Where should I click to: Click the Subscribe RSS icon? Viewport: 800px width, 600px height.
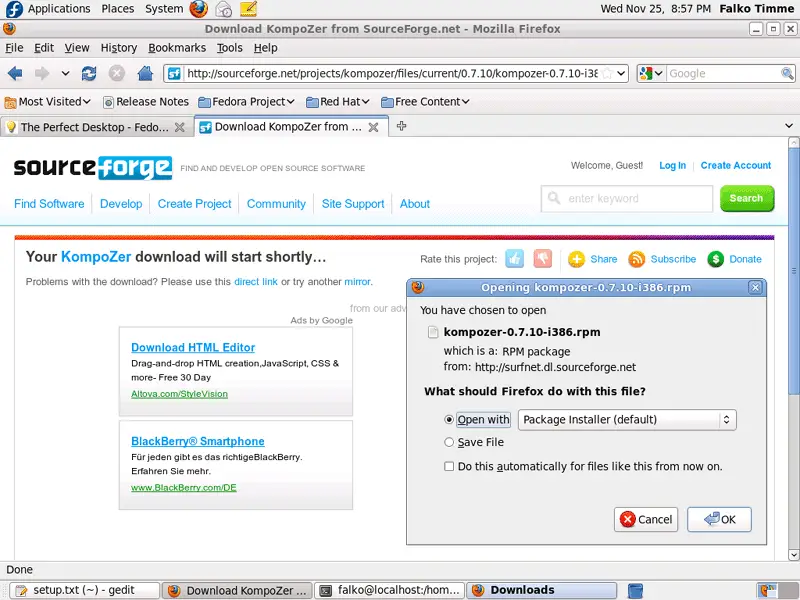(637, 259)
